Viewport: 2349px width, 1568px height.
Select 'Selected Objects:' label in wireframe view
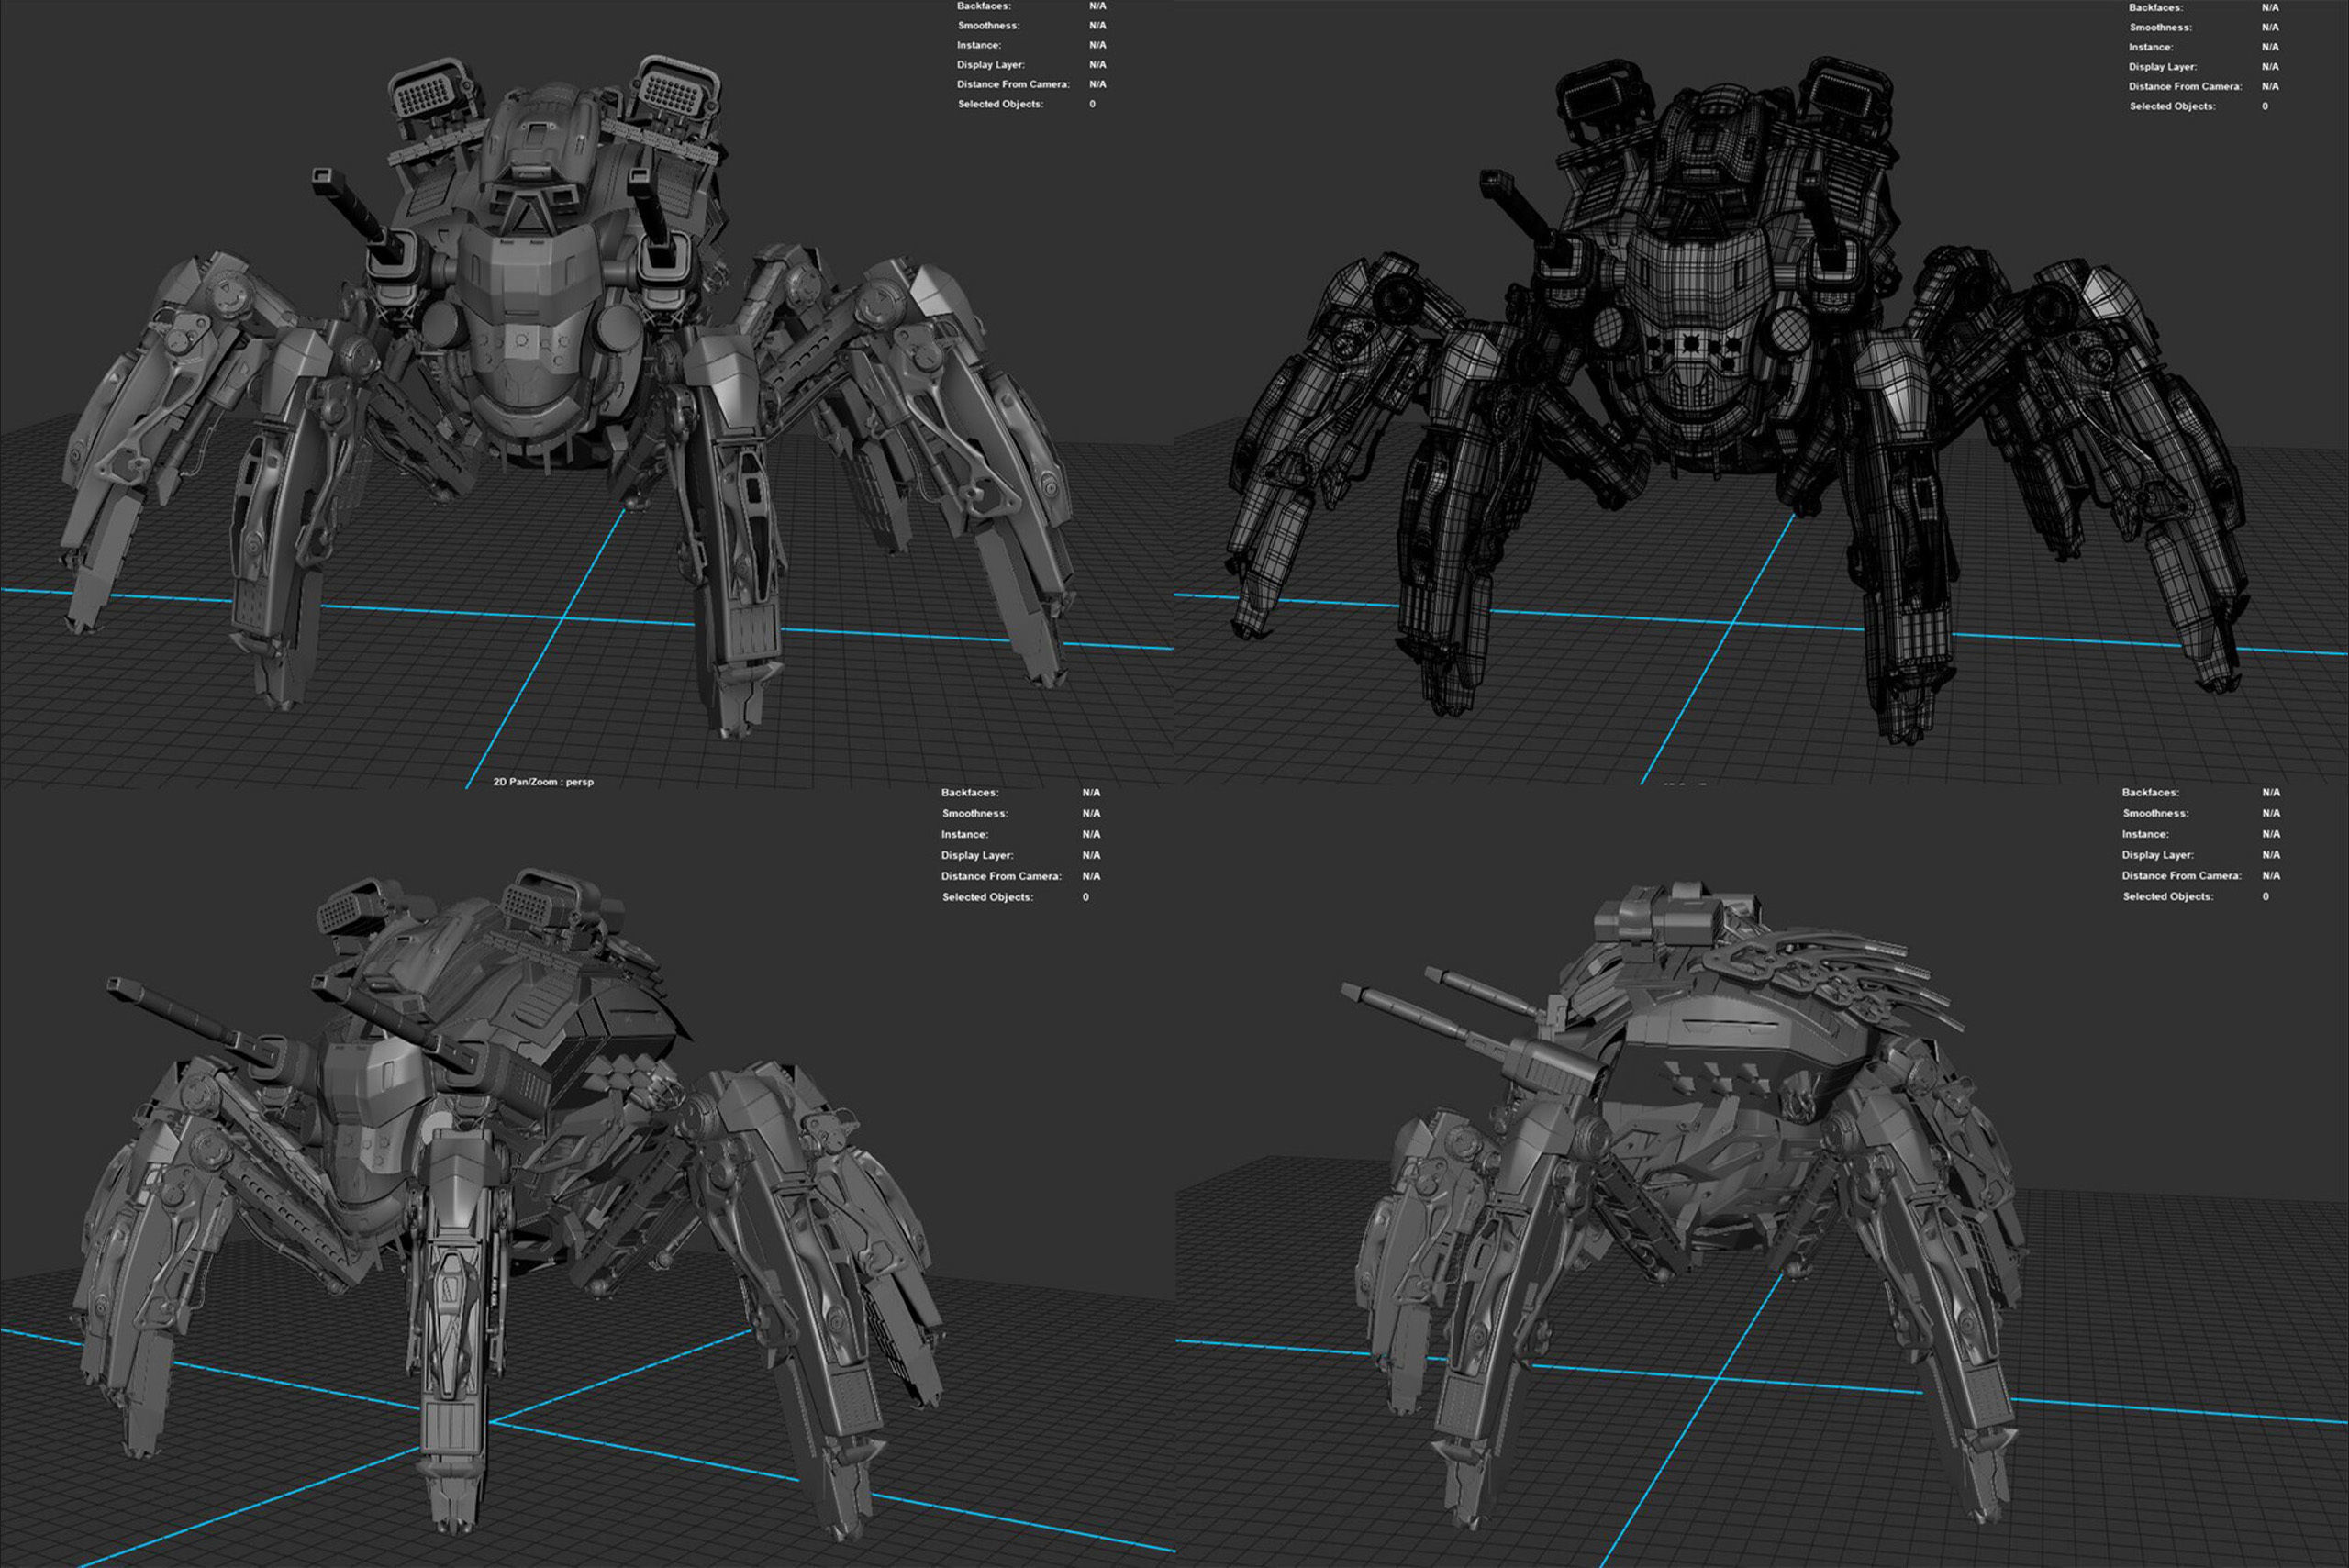2172,106
